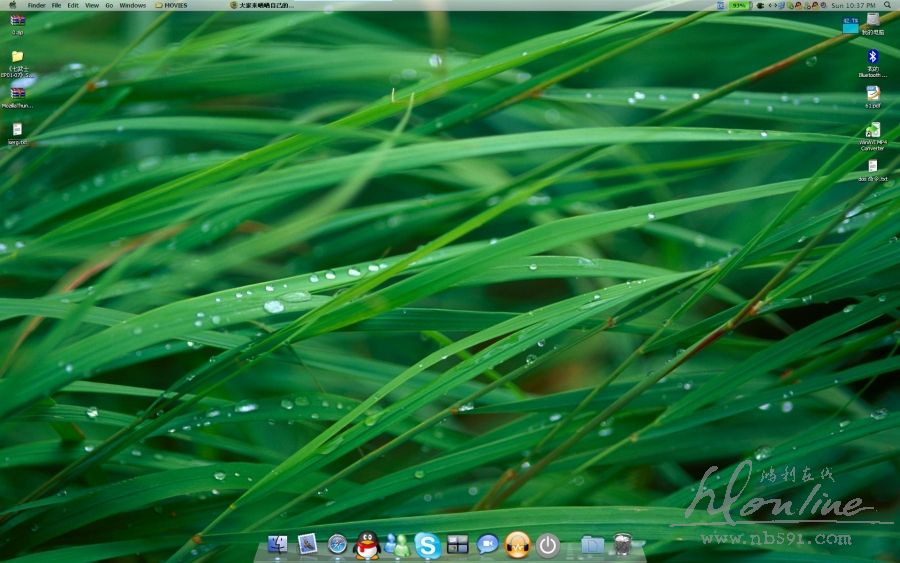Switch to the MOVIES folder window
900x563 pixels.
click(x=172, y=5)
